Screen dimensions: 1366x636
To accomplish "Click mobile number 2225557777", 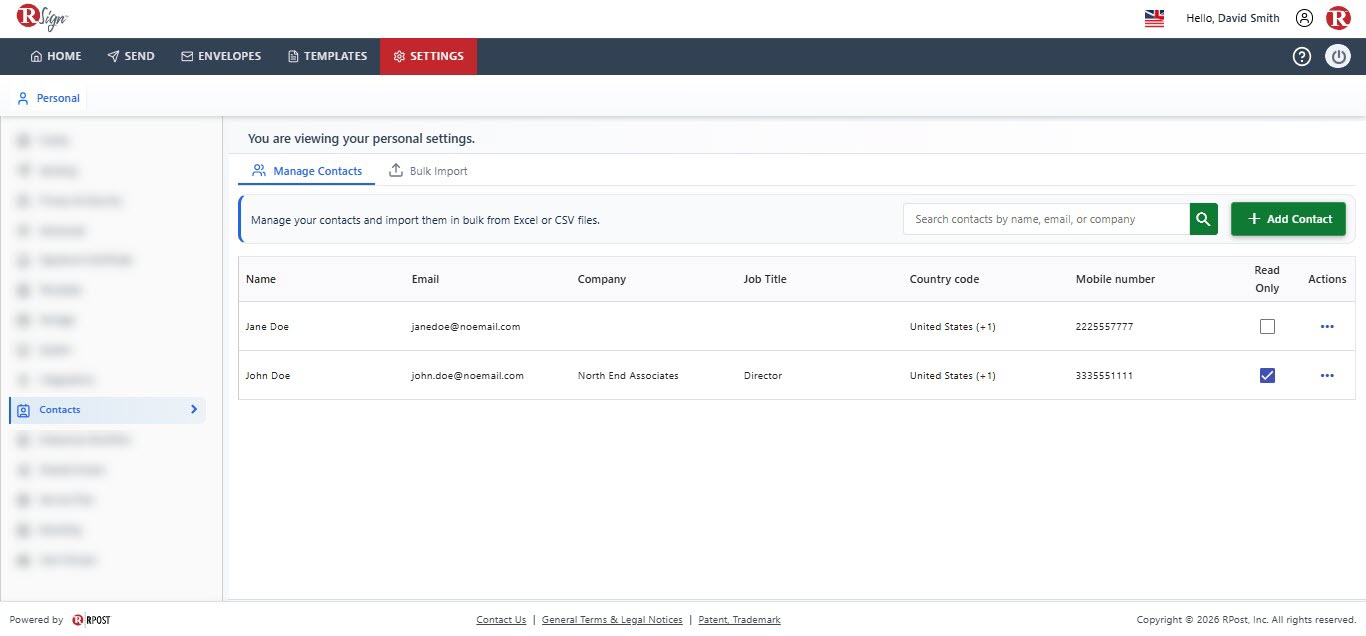I will [x=1105, y=327].
